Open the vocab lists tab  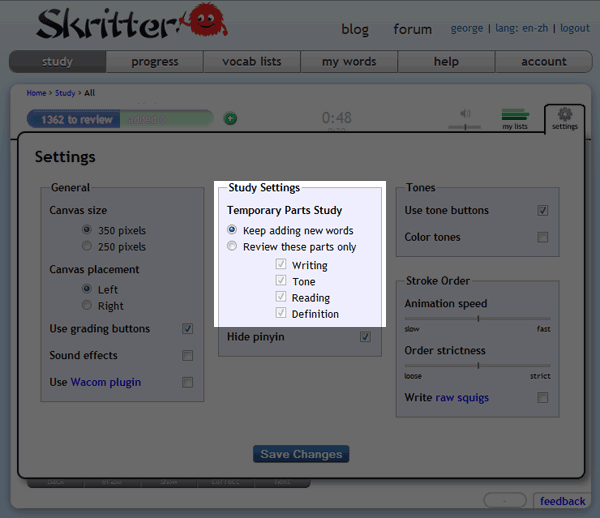point(250,61)
